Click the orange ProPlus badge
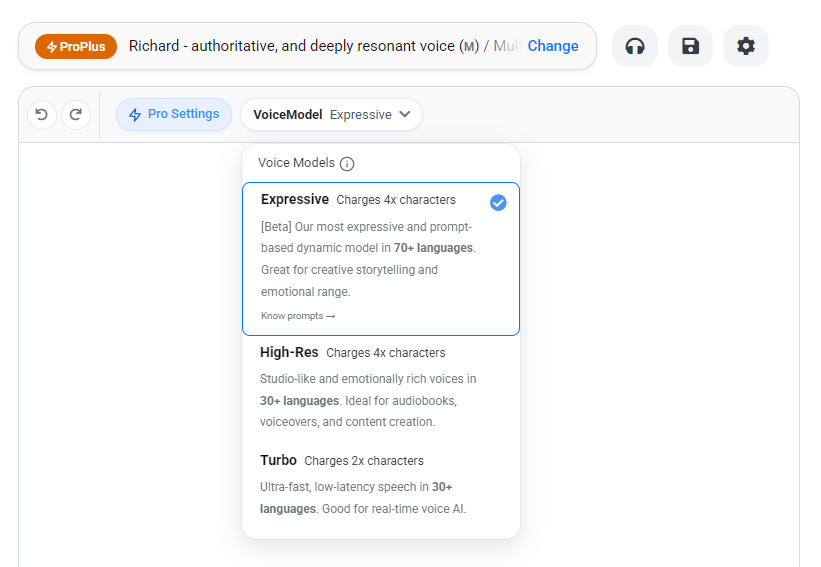Viewport: 821px width, 567px height. click(x=76, y=47)
